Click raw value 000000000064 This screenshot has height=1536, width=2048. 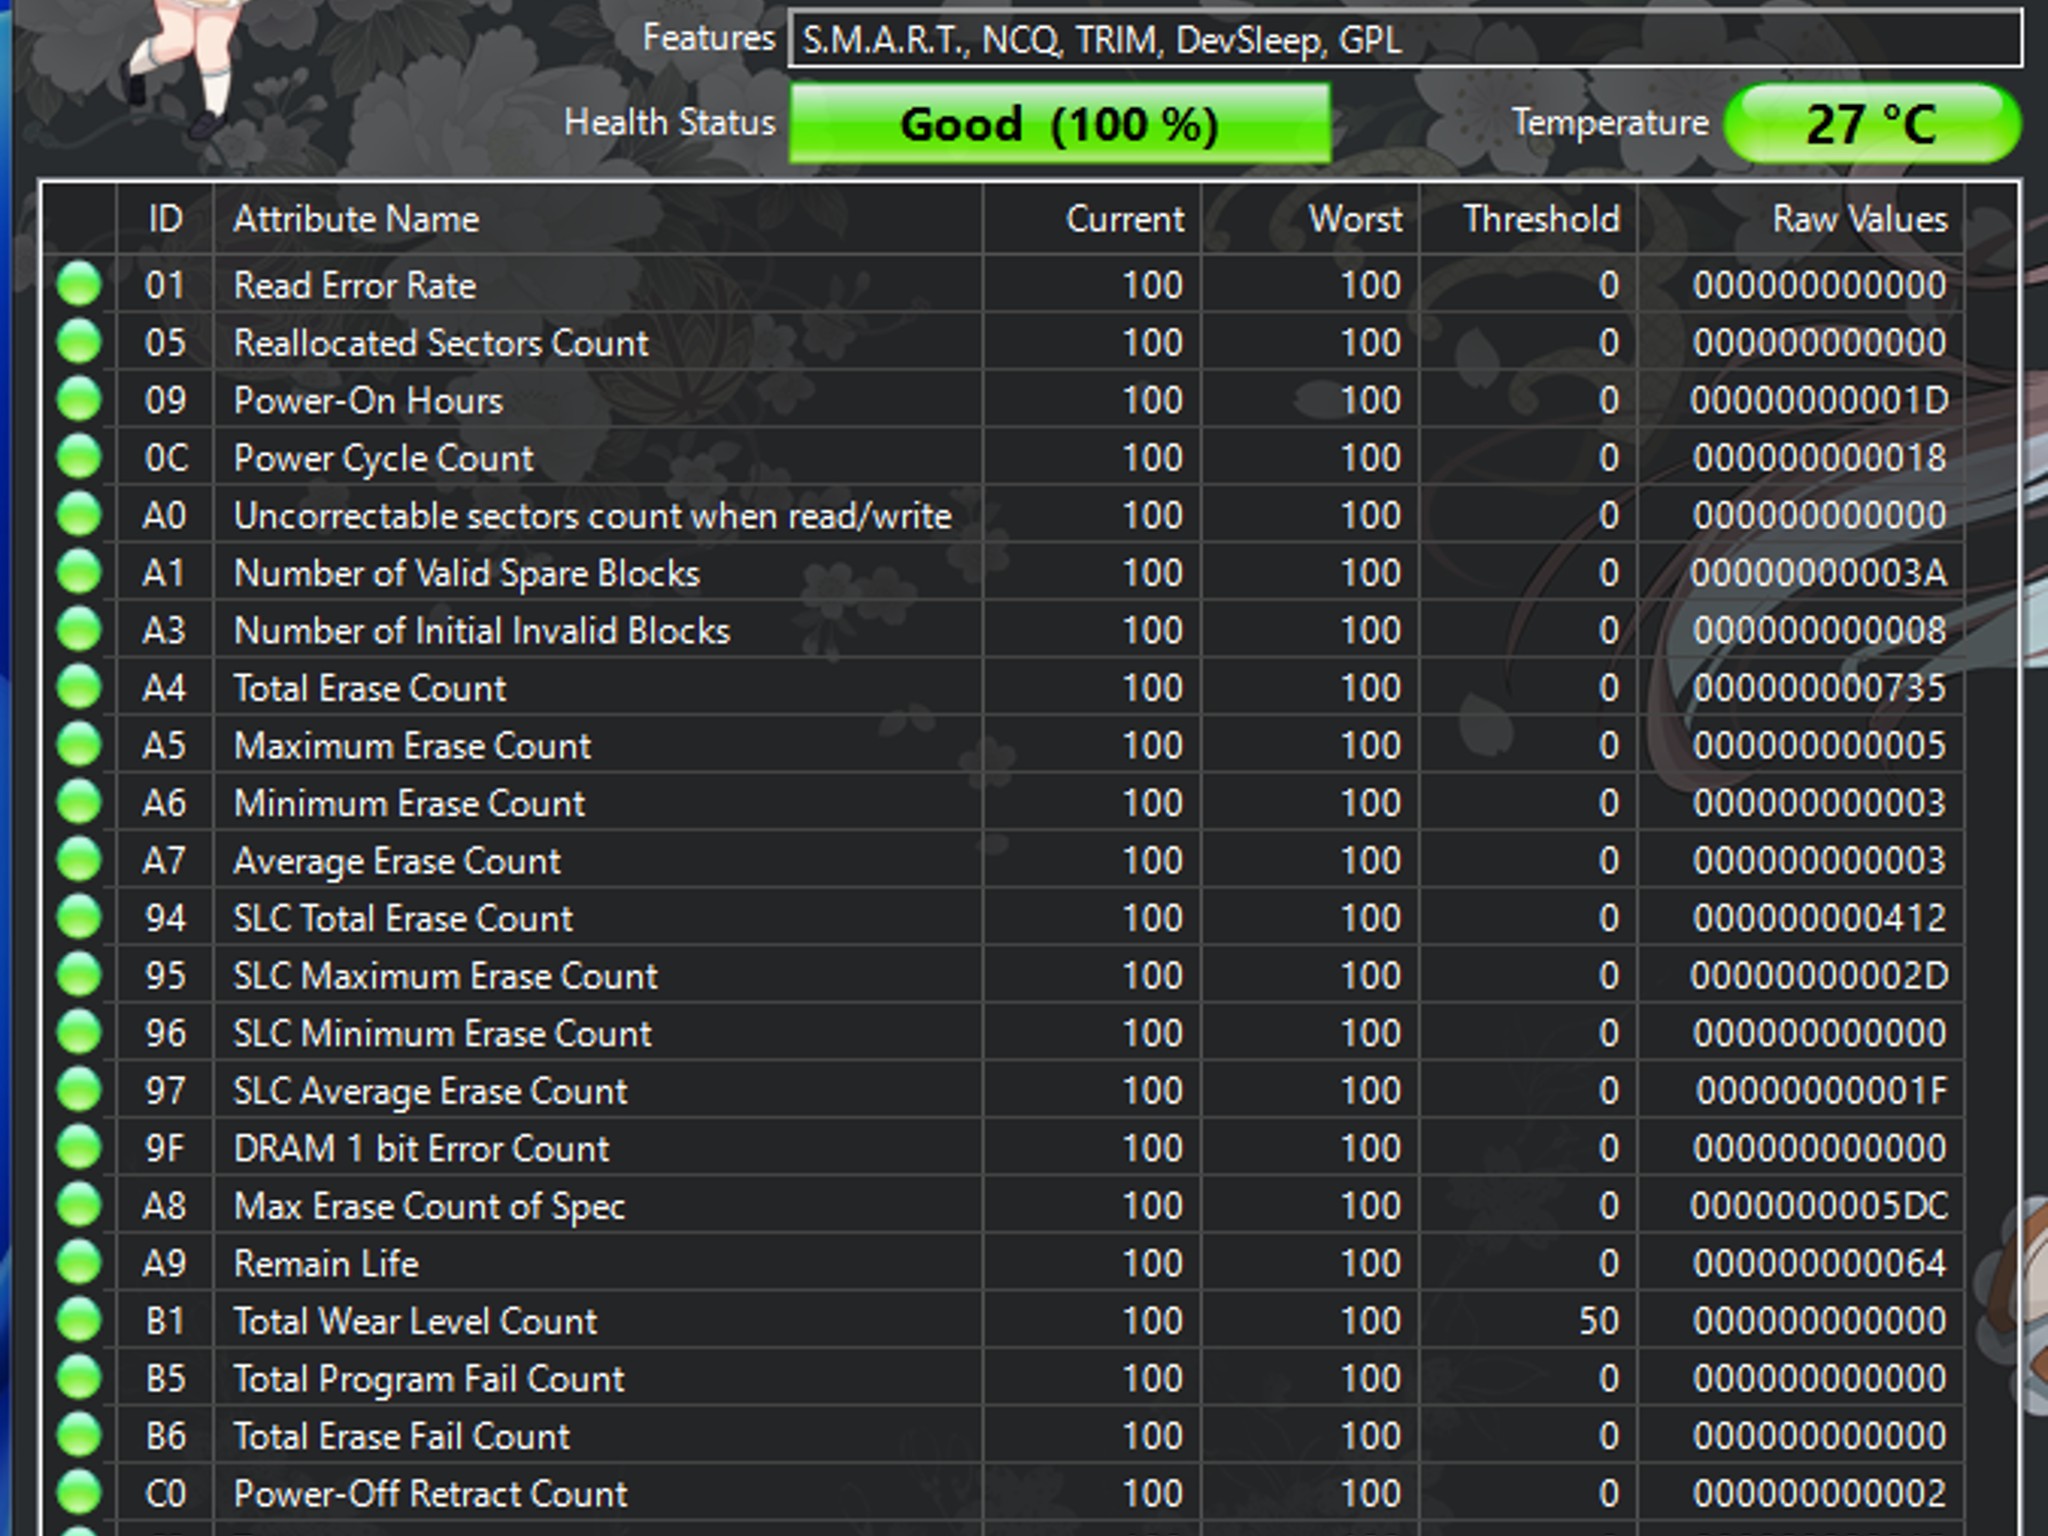(1819, 1264)
